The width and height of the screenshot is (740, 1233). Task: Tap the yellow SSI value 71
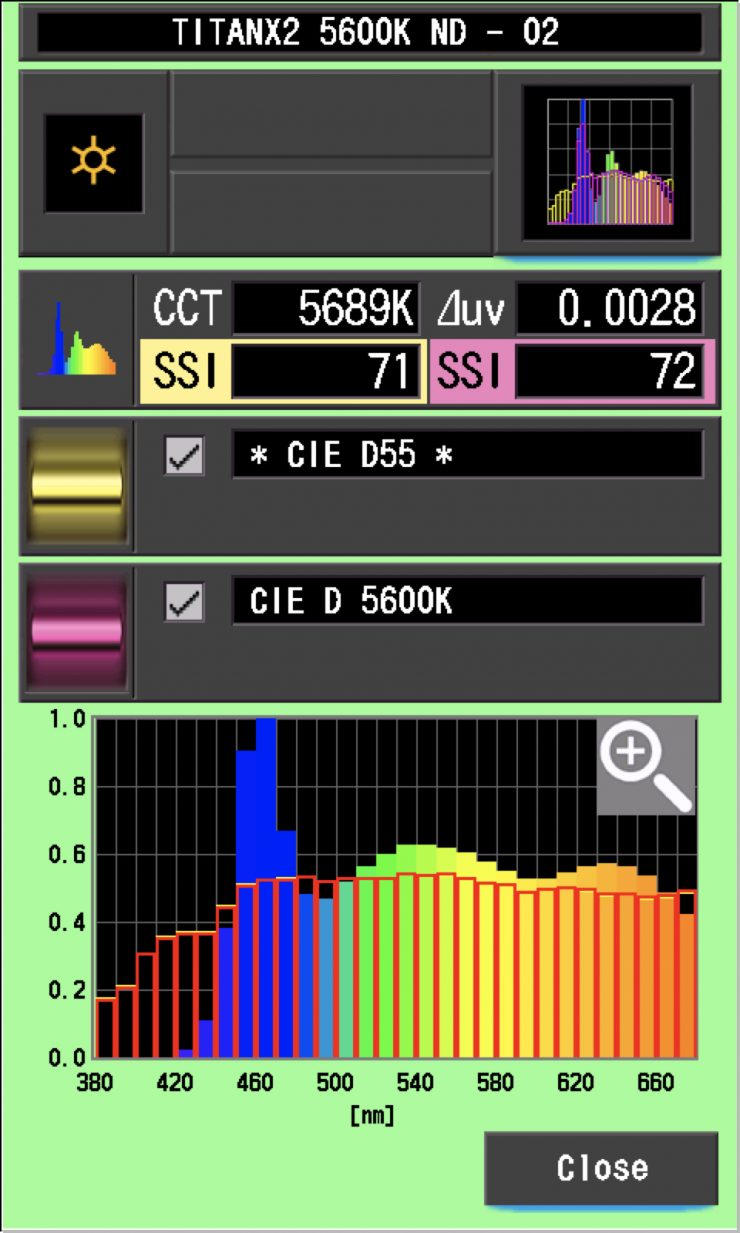click(326, 372)
